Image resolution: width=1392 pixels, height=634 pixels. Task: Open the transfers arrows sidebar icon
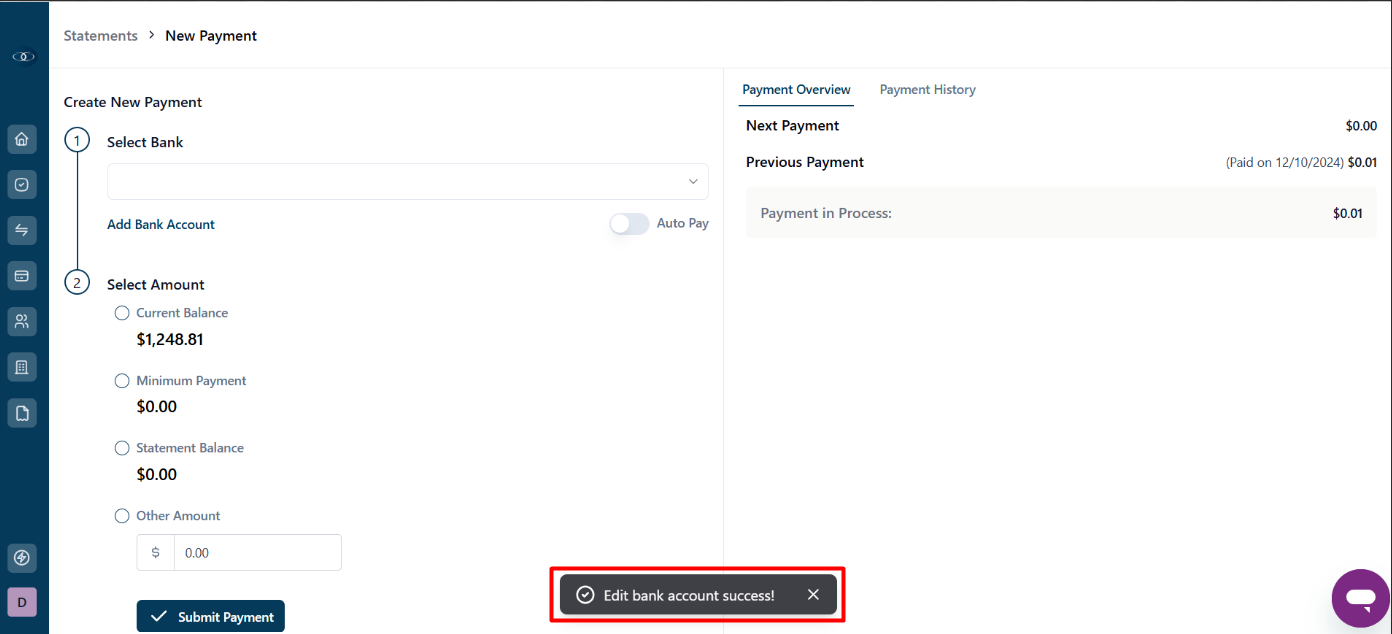(22, 230)
